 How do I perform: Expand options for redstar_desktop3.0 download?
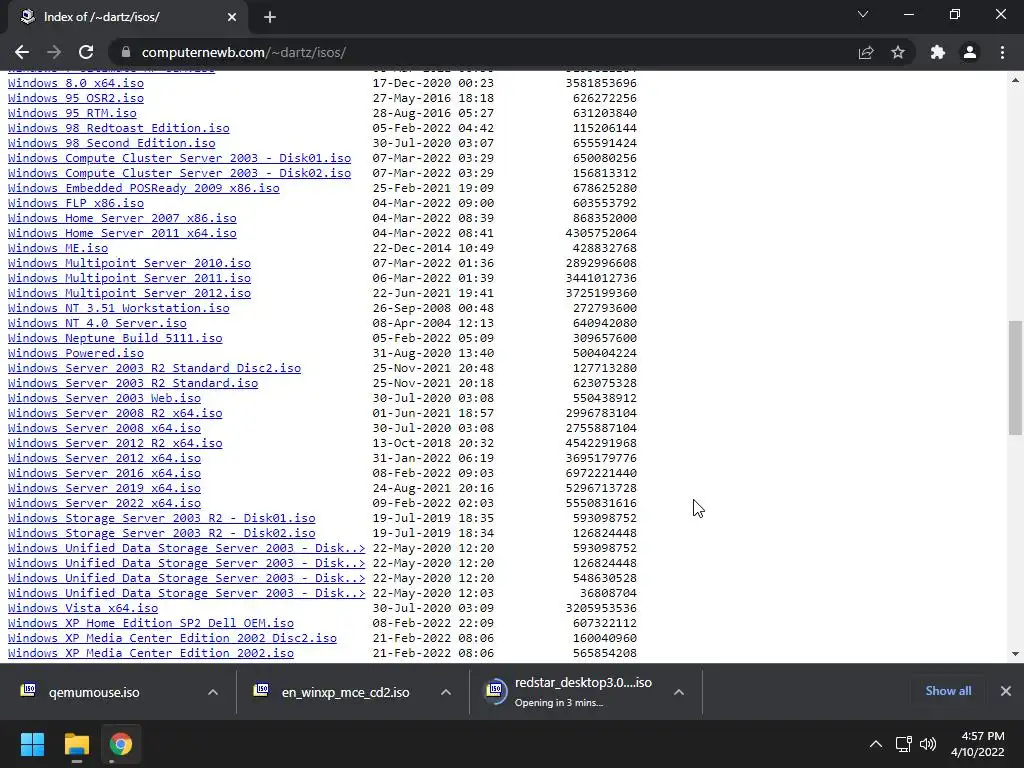point(679,692)
